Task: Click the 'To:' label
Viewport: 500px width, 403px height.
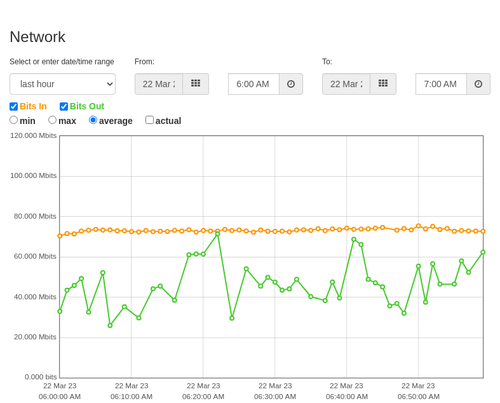Action: [x=327, y=62]
